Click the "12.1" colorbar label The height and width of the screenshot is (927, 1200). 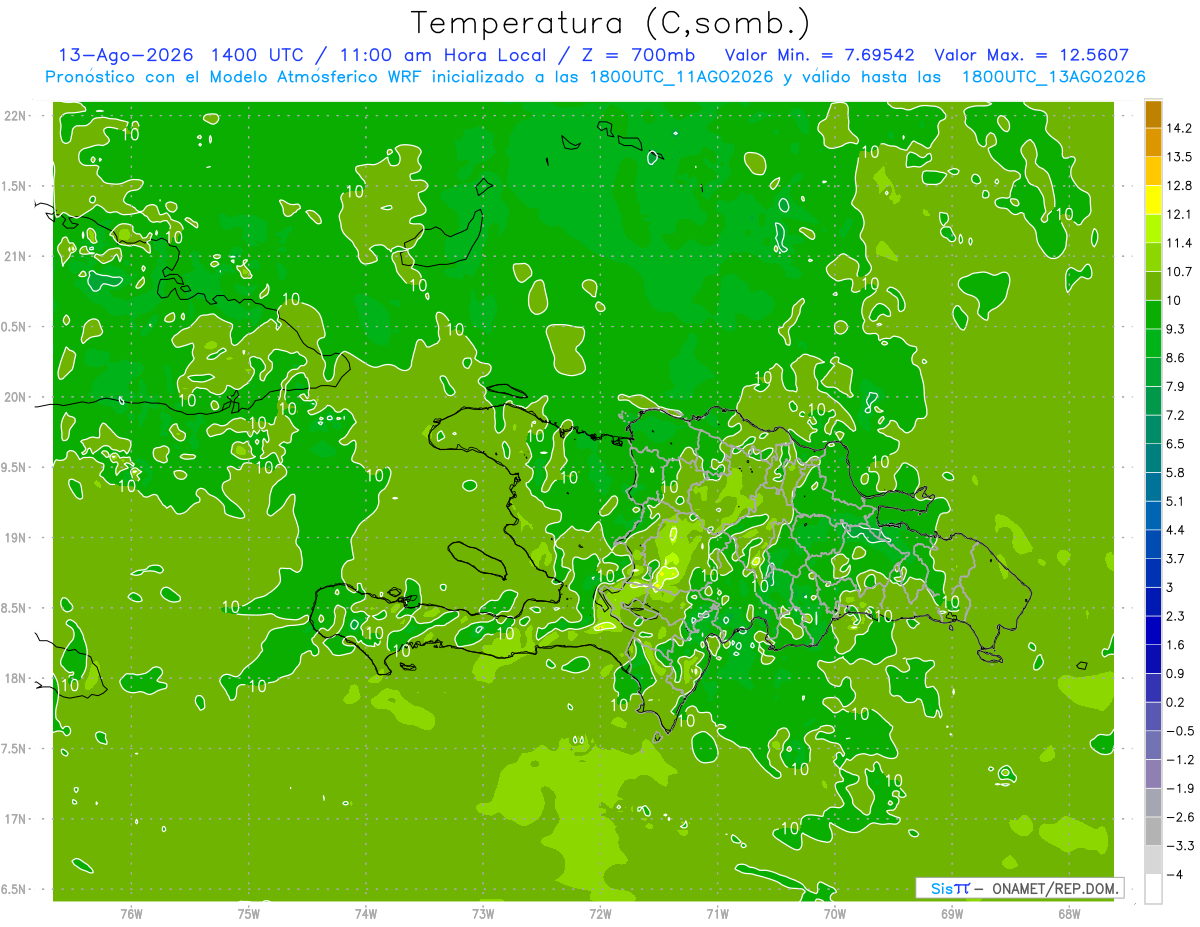[1181, 214]
